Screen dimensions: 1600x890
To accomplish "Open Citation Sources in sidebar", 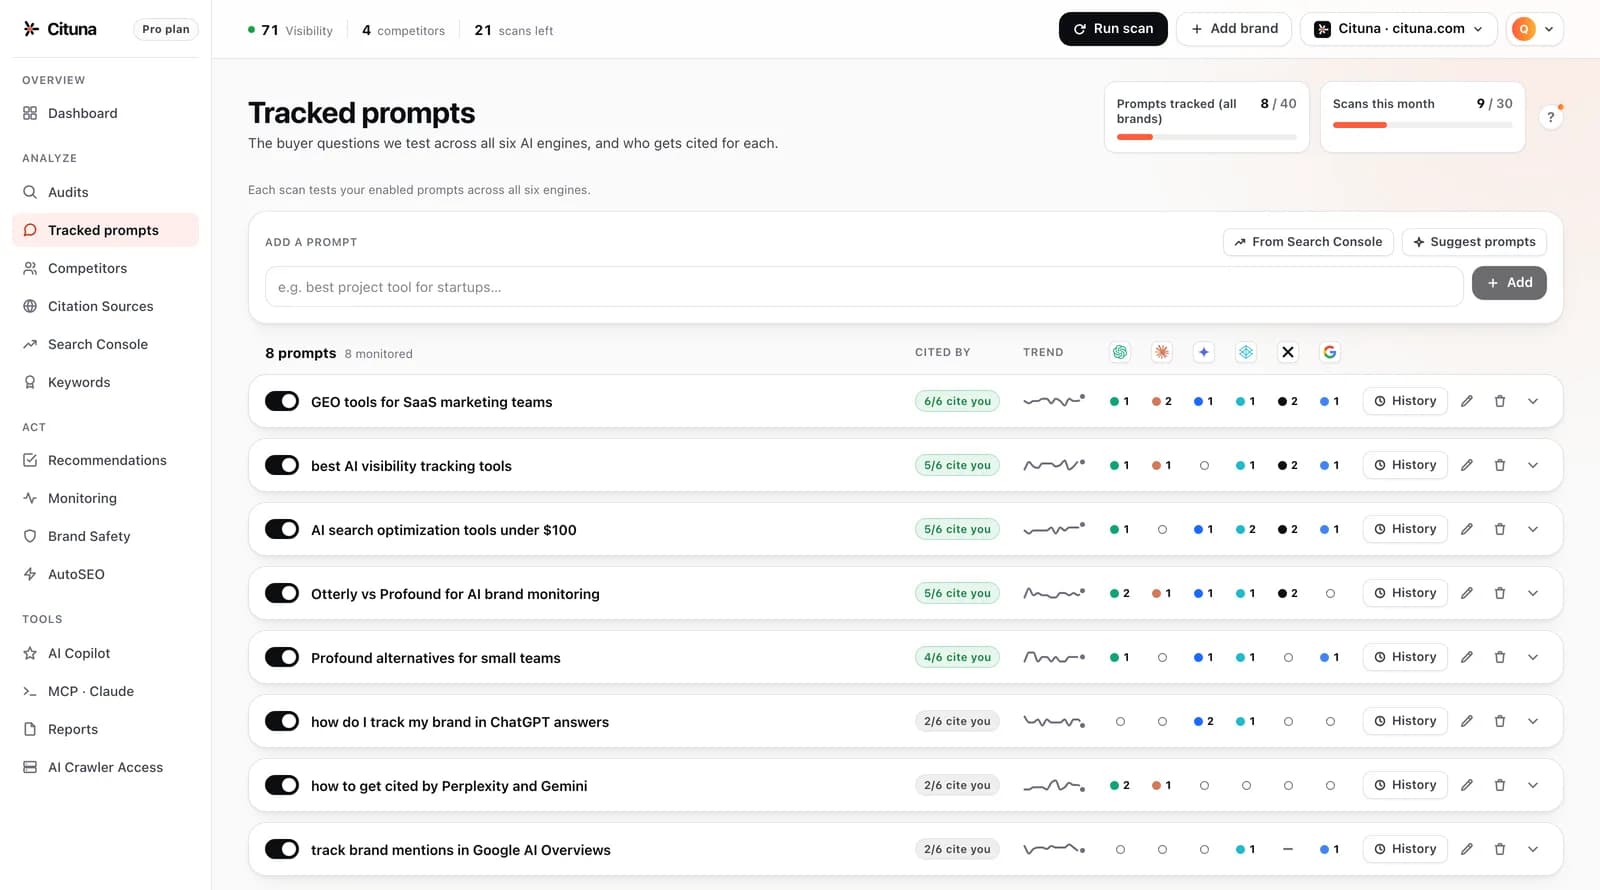I will (x=105, y=306).
